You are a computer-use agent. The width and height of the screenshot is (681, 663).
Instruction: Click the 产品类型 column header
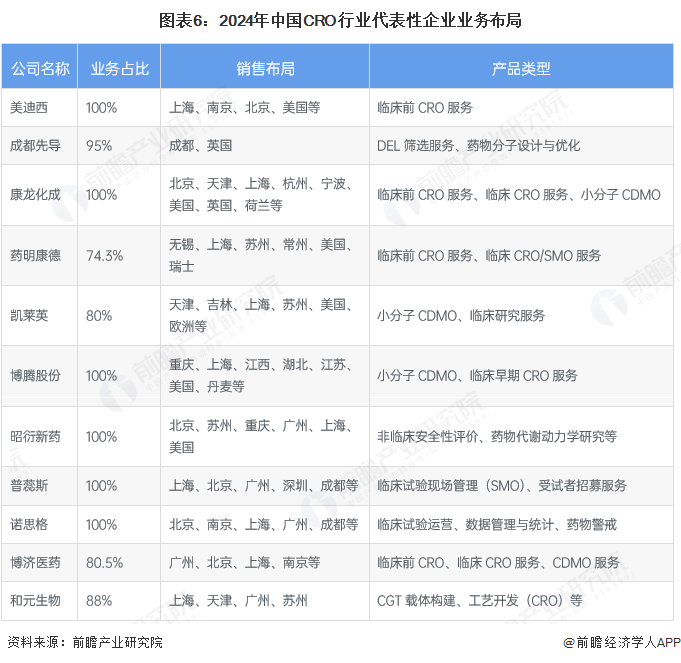[520, 69]
